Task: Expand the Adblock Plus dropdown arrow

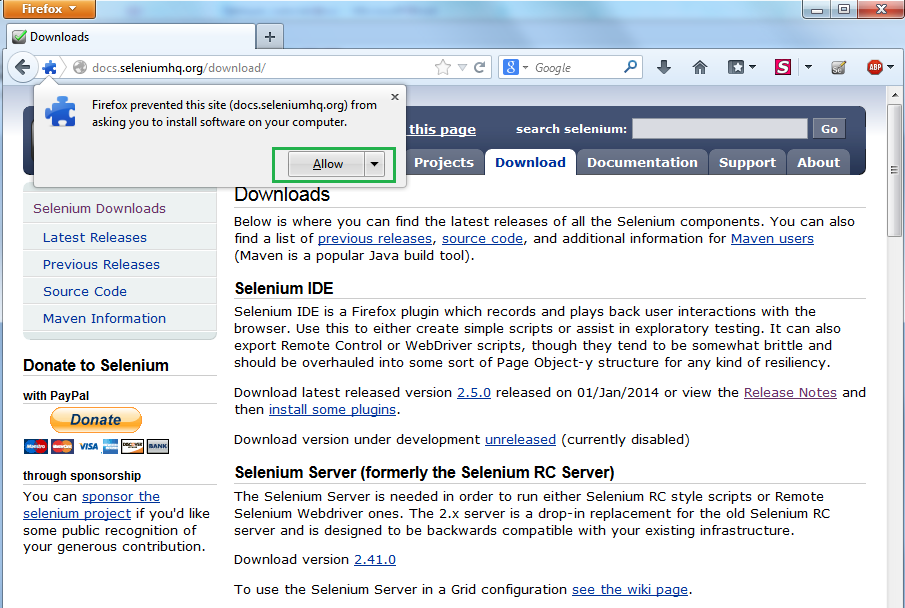Action: [x=890, y=68]
